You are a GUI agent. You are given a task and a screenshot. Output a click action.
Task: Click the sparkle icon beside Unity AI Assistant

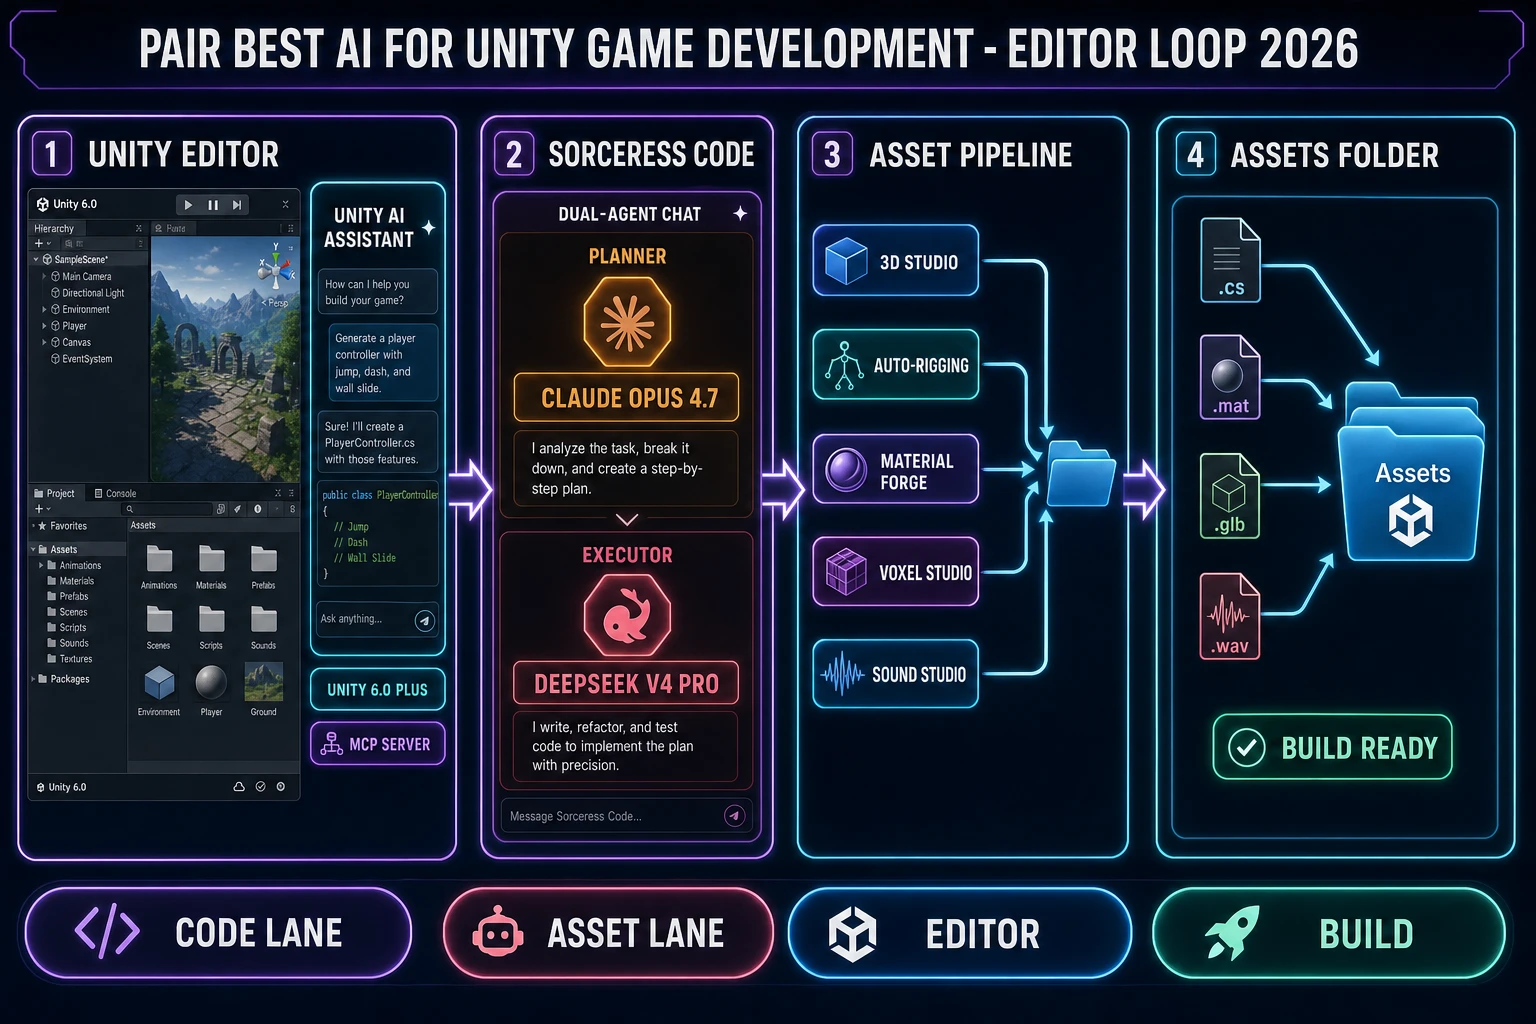[428, 227]
